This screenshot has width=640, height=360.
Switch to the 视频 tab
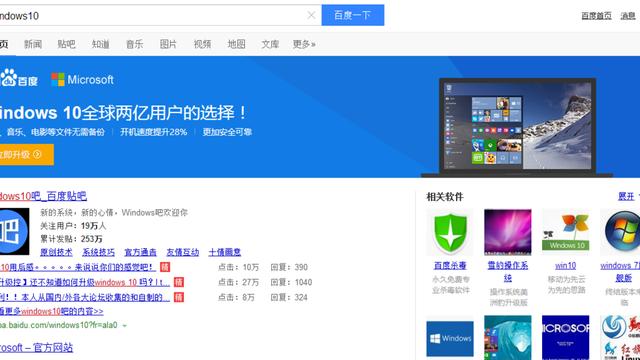coord(202,44)
